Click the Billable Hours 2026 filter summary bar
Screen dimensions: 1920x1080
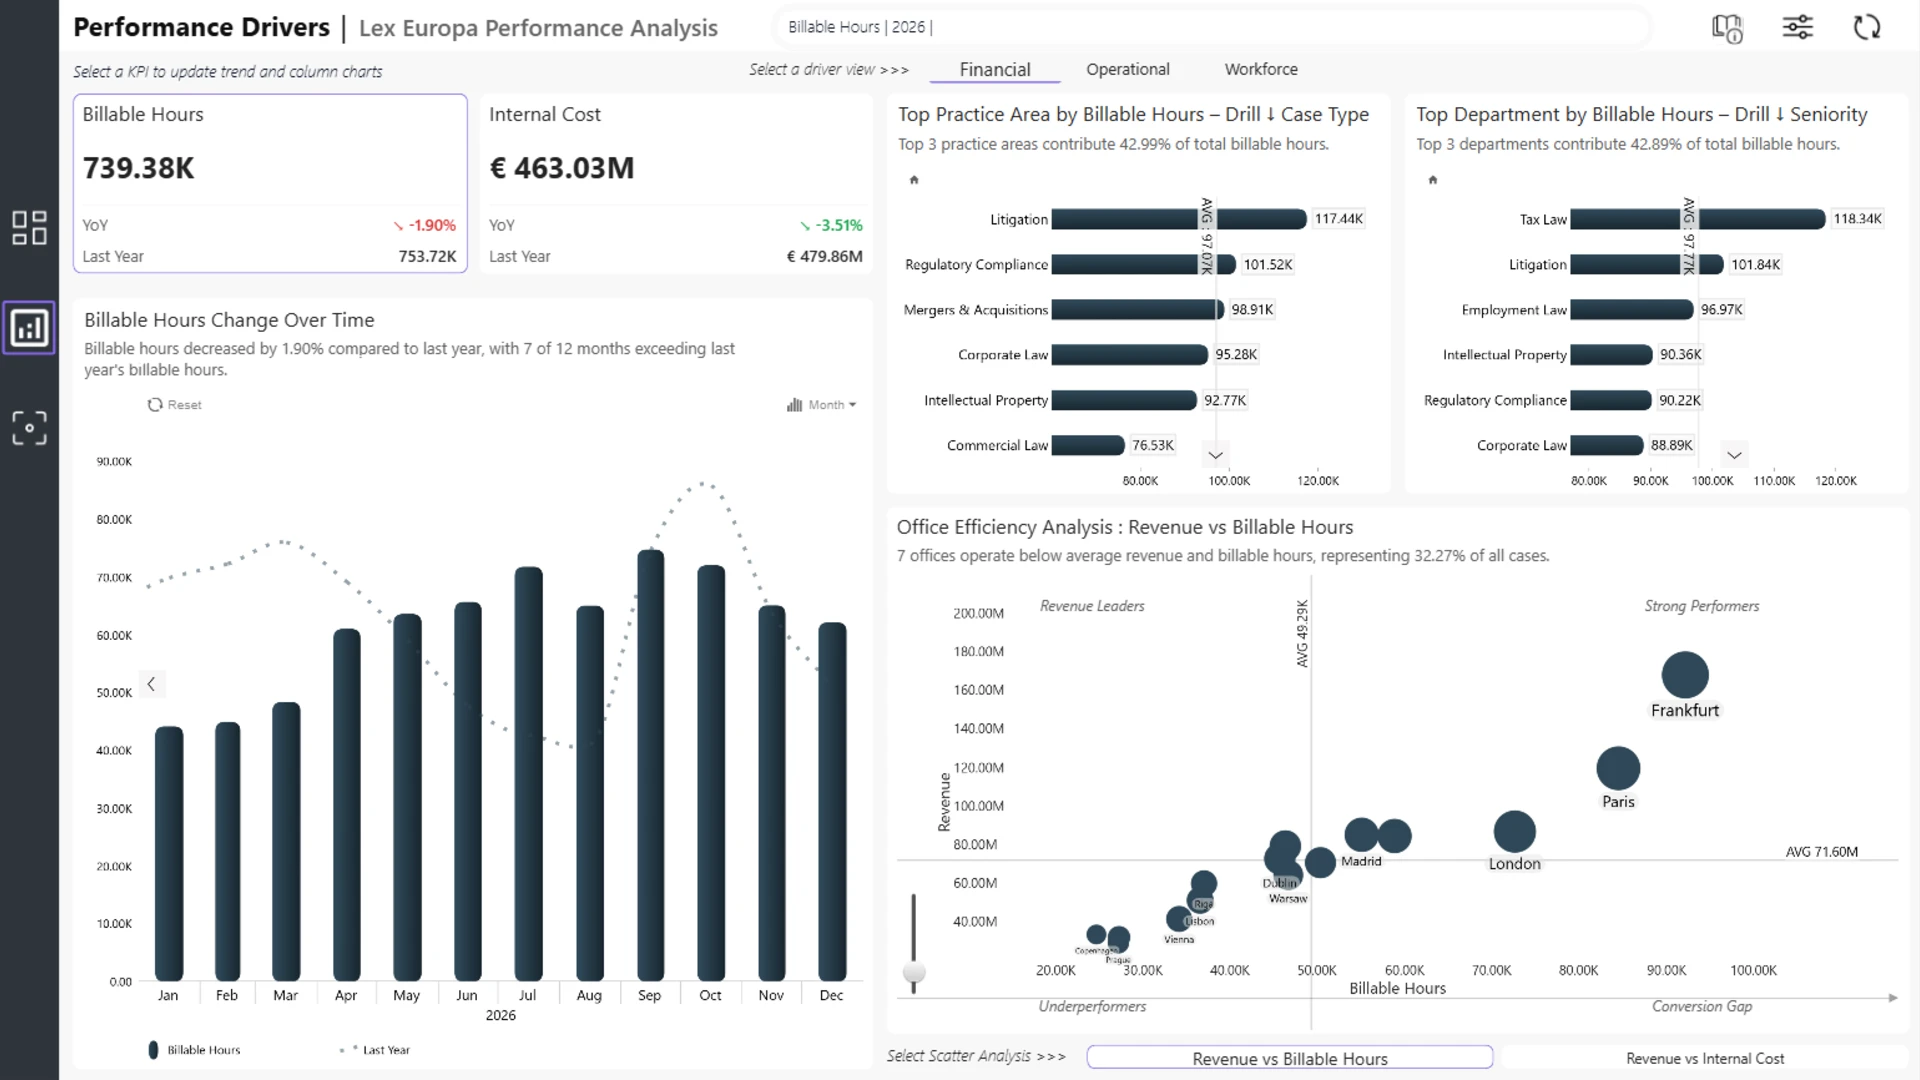click(1212, 27)
